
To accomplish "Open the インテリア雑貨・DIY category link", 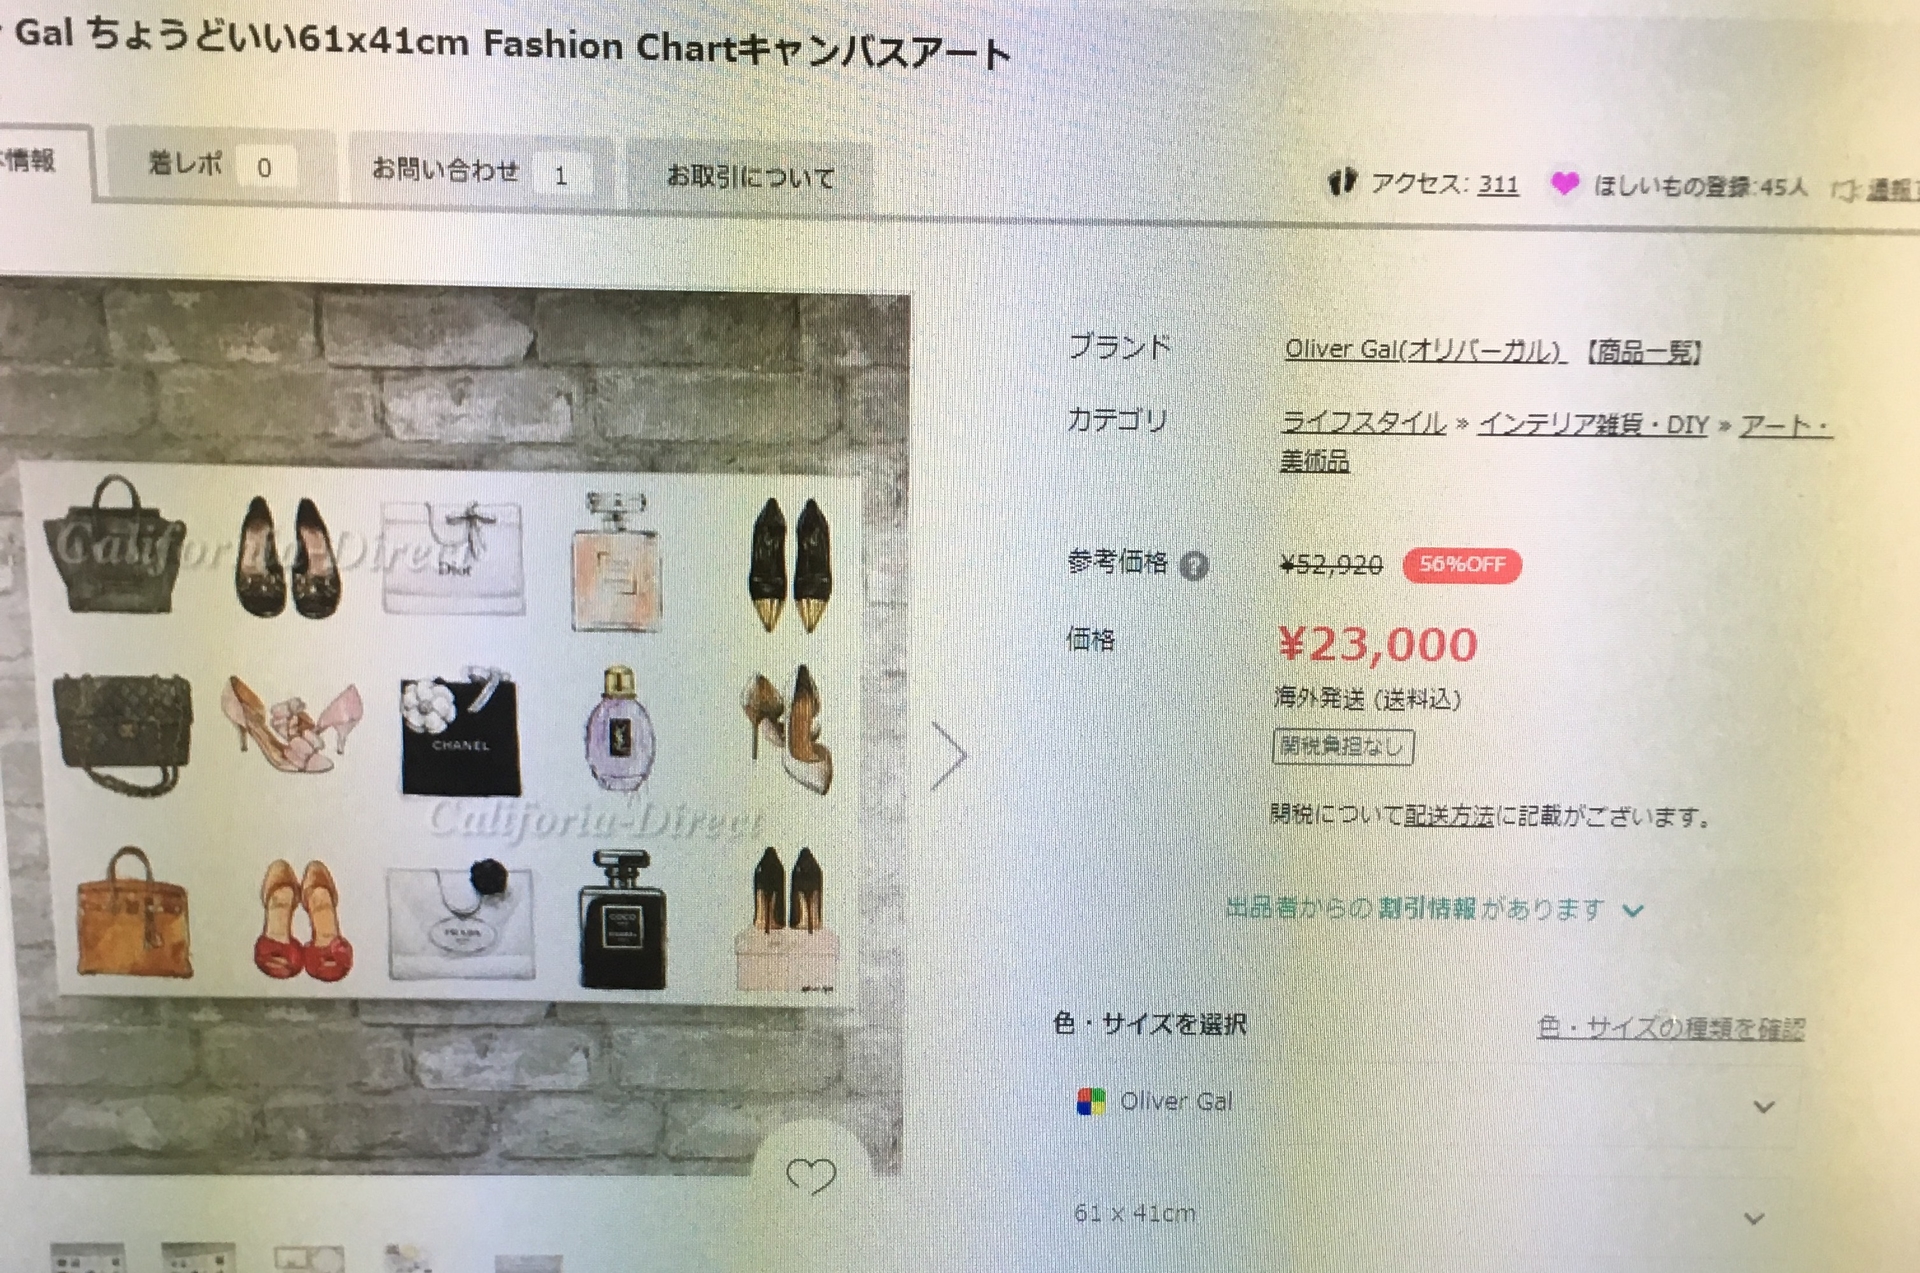I will [x=1594, y=425].
